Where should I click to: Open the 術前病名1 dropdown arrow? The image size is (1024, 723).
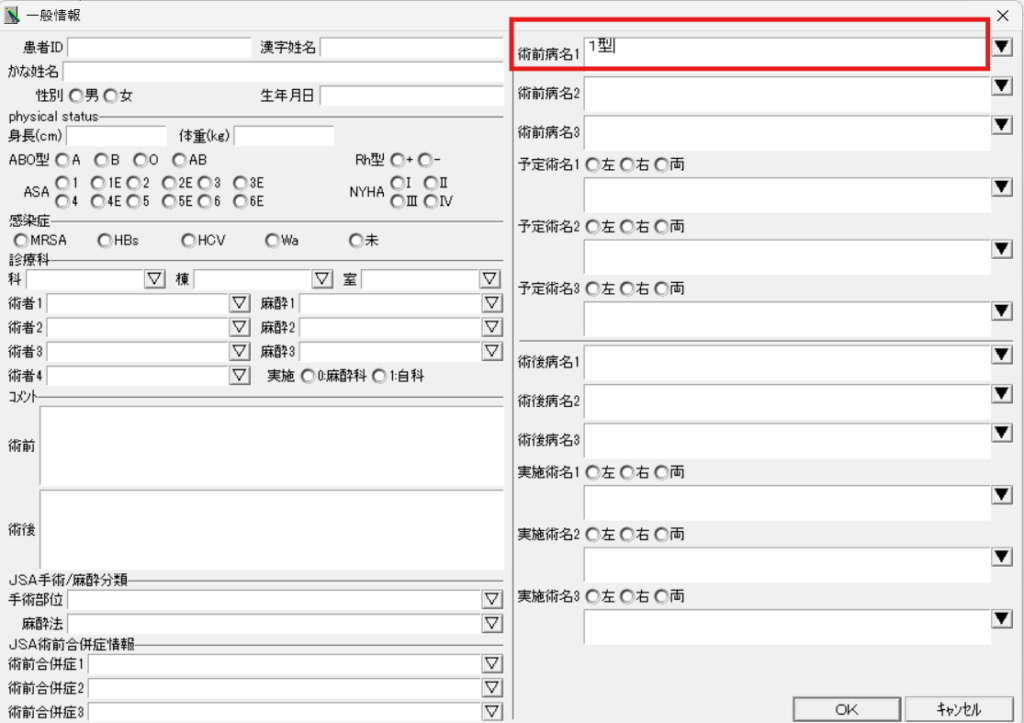(x=1002, y=46)
